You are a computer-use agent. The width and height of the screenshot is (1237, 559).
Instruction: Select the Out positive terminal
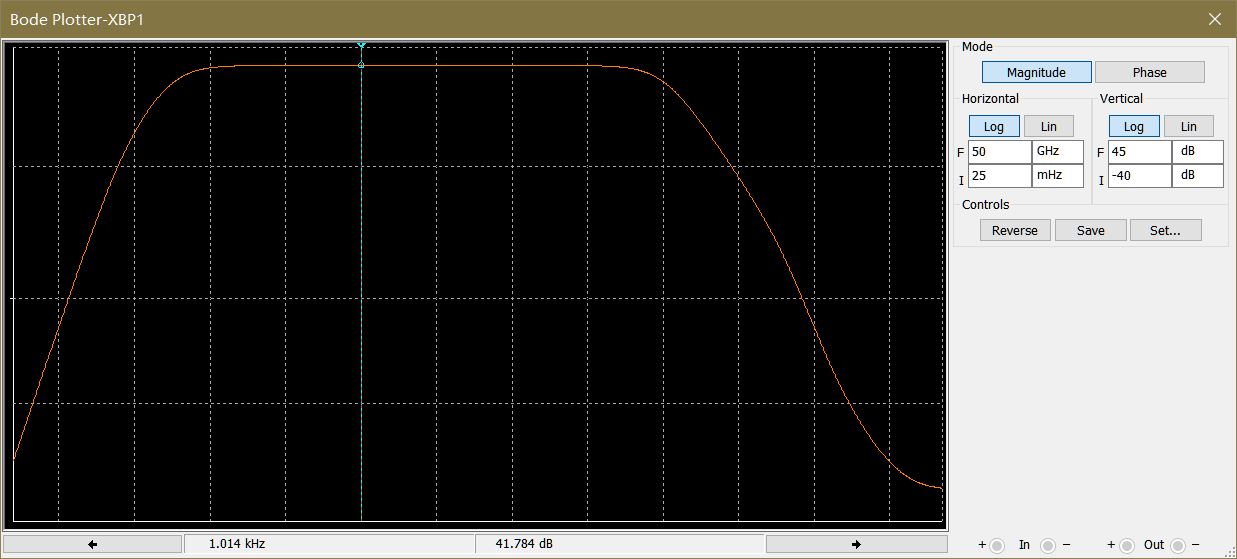(1127, 546)
